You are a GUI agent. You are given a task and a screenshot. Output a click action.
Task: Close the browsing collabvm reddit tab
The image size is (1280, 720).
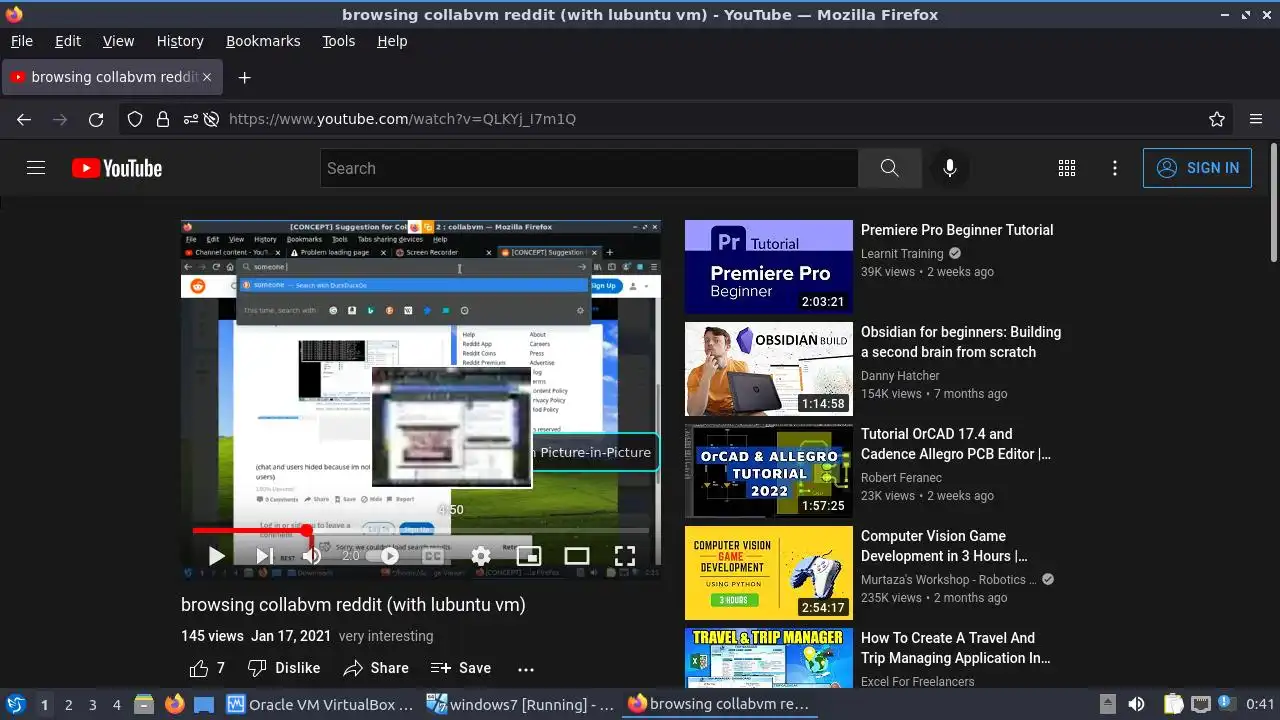coord(207,77)
